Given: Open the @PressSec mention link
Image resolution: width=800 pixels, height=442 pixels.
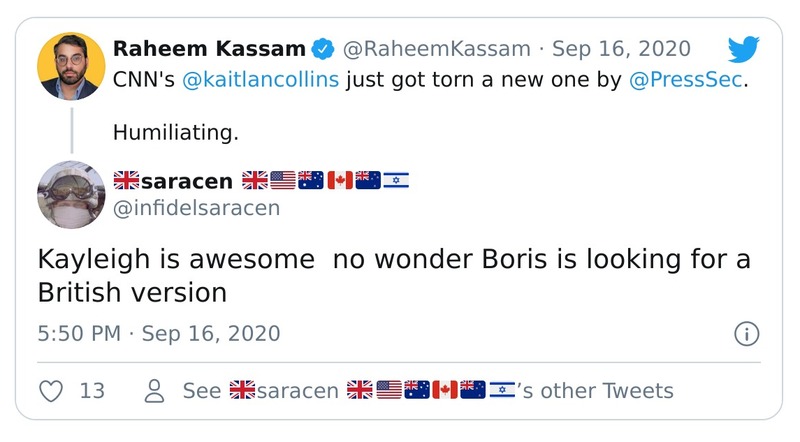Looking at the screenshot, I should (686, 80).
